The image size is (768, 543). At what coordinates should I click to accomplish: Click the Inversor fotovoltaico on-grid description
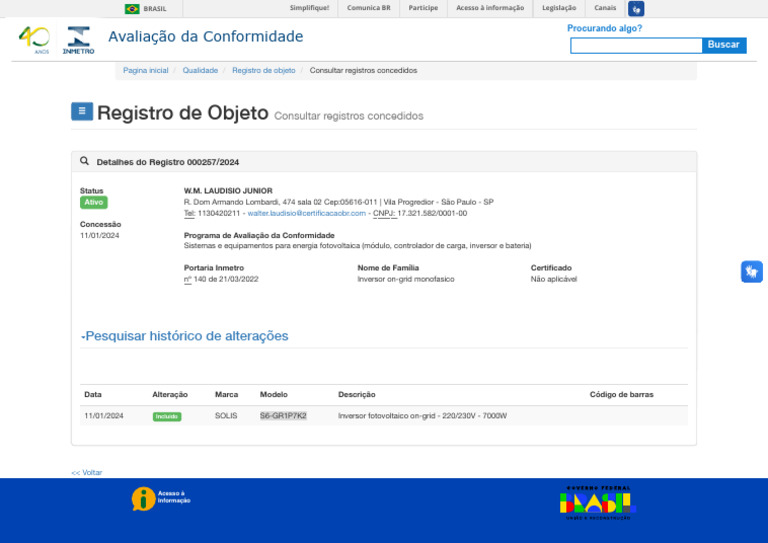pyautogui.click(x=422, y=416)
